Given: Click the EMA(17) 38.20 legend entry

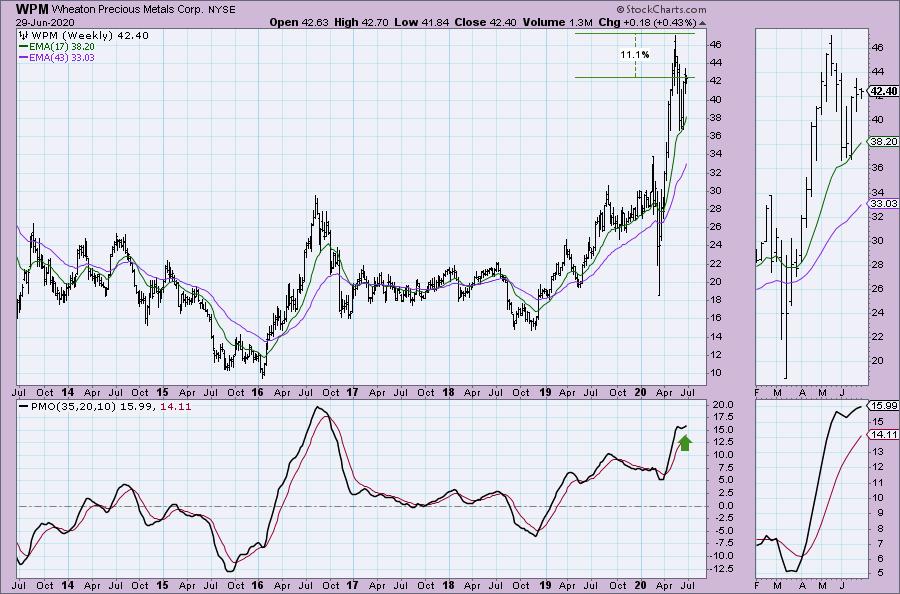Looking at the screenshot, I should [57, 46].
